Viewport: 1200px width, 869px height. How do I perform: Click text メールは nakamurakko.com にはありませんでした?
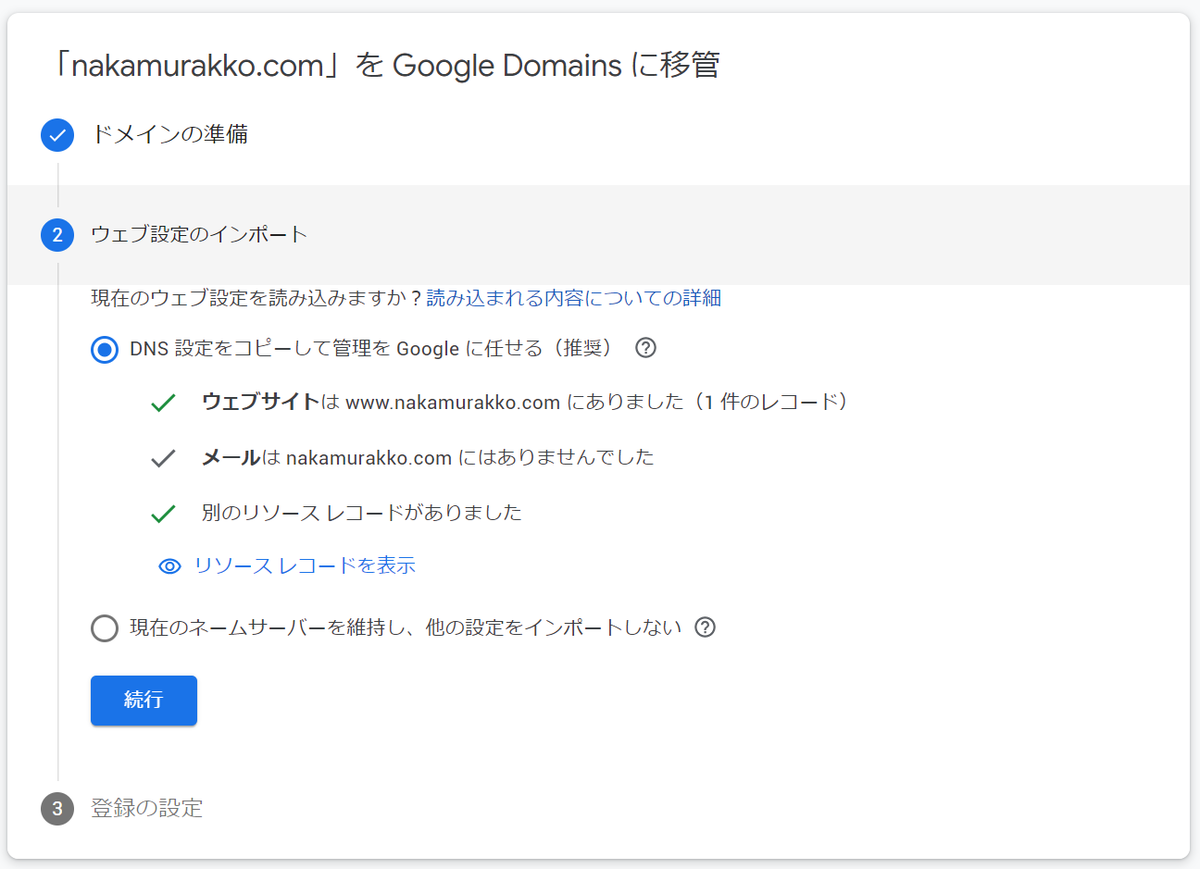coord(428,458)
